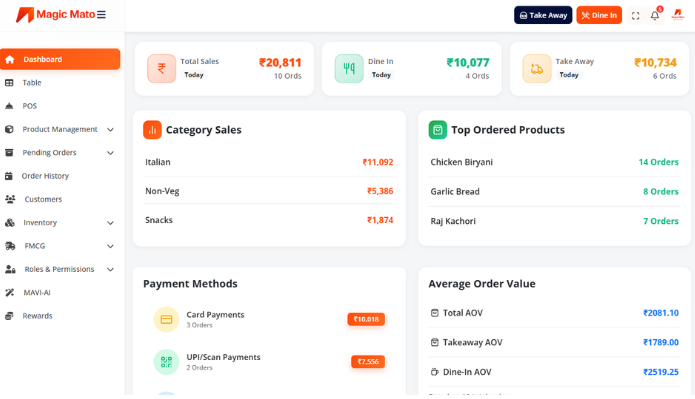
Task: Click the ₹20,811 total sales value
Action: [280, 63]
